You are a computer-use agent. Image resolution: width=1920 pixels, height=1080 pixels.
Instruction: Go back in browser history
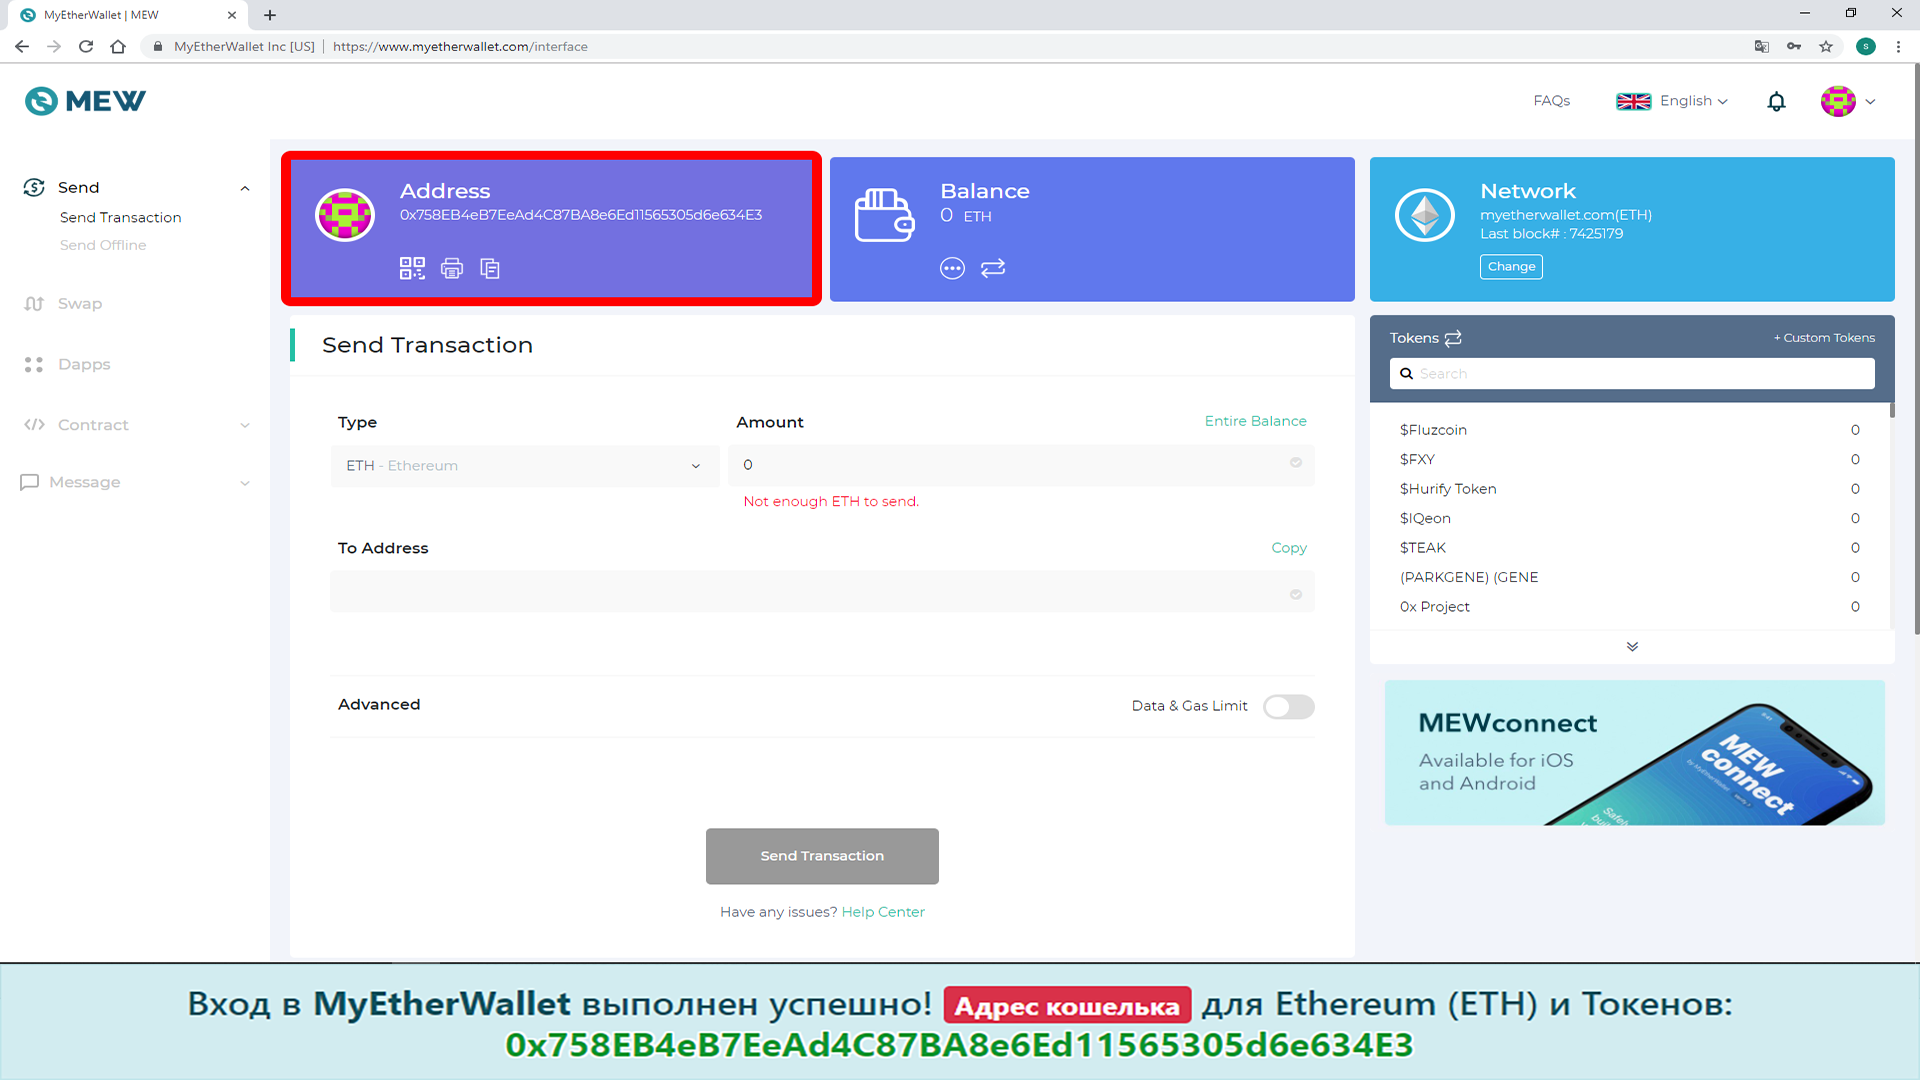pos(22,46)
